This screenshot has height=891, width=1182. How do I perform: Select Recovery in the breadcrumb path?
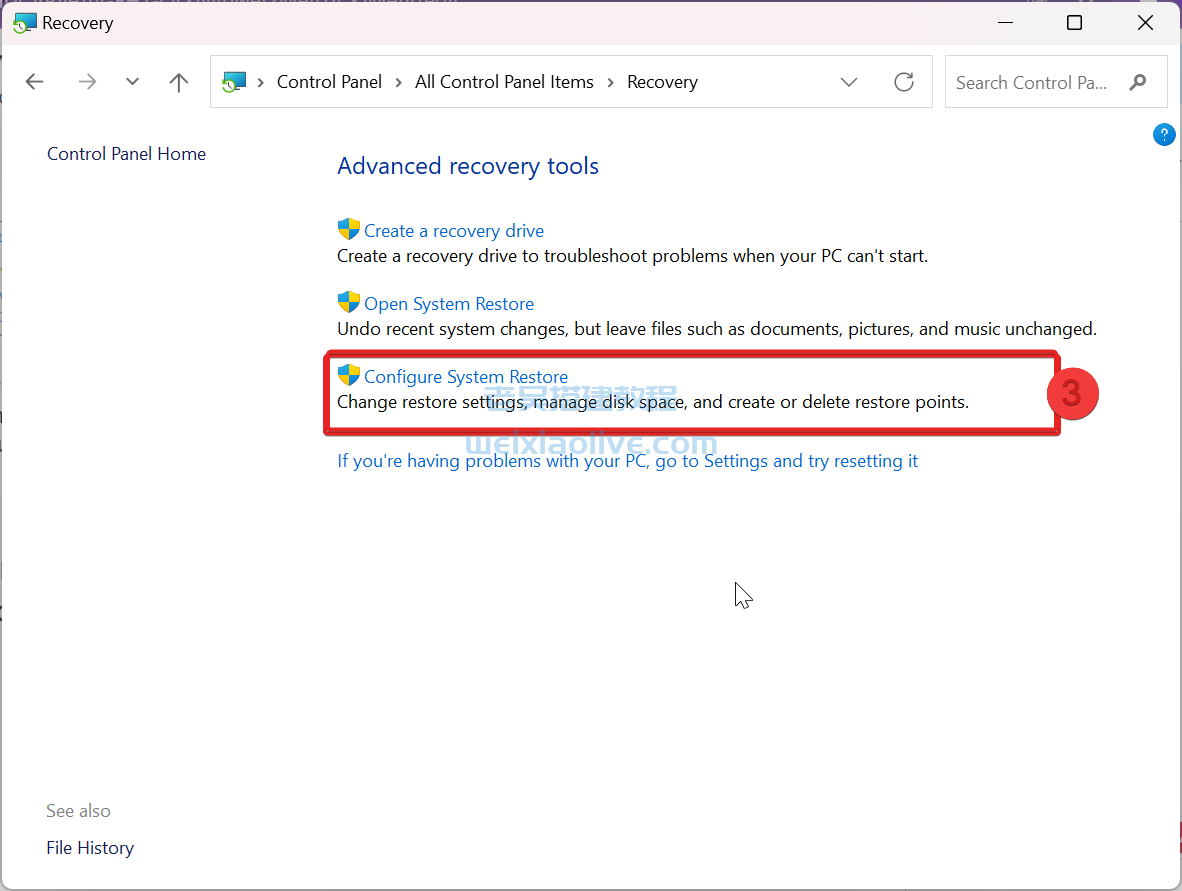[x=662, y=82]
